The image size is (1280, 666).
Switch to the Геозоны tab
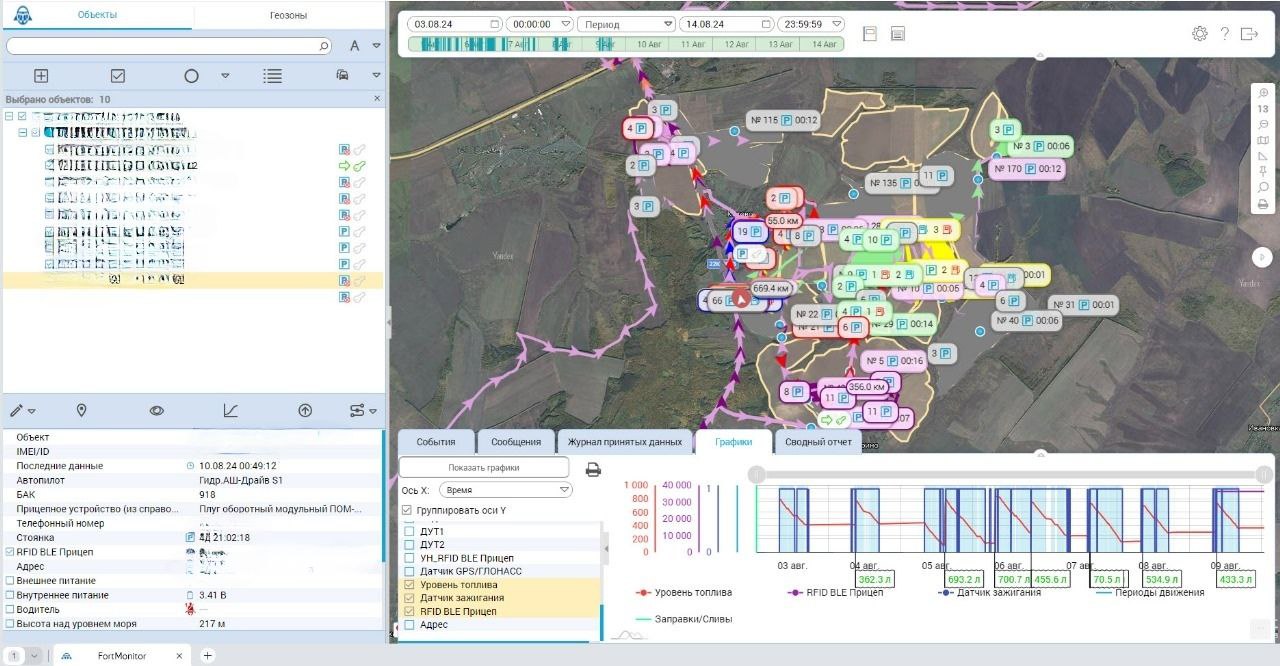point(288,15)
